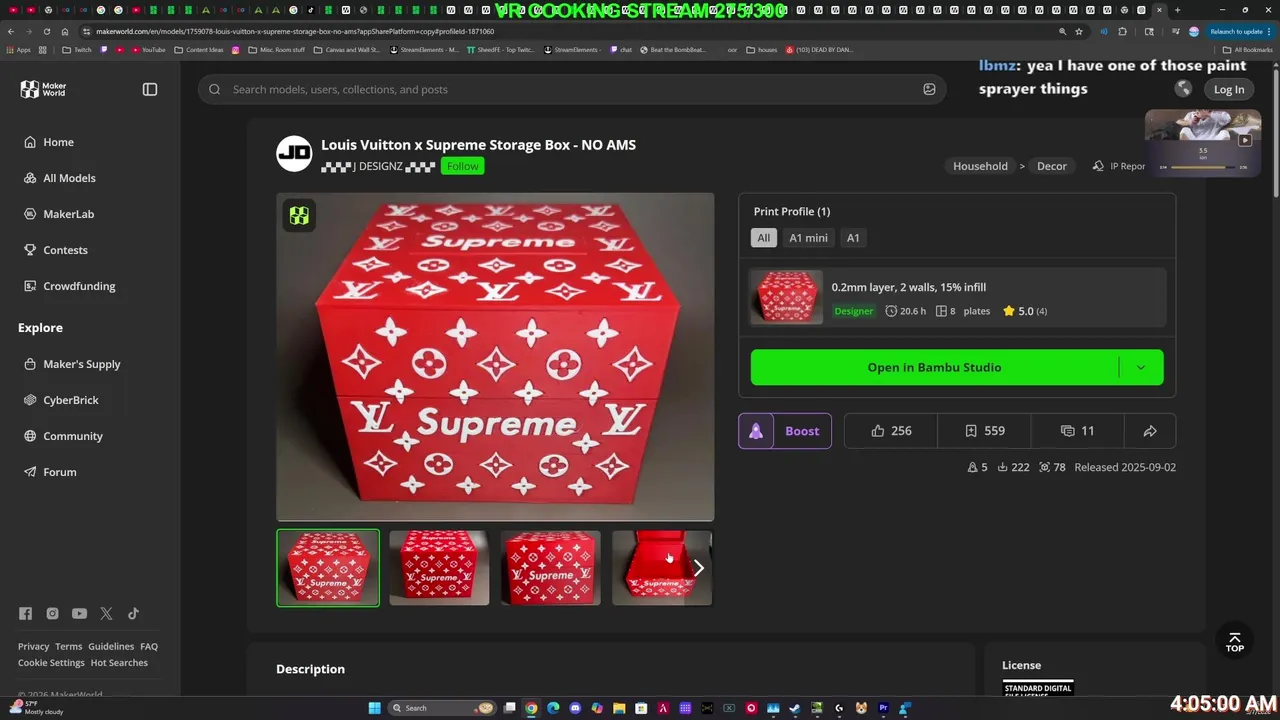Open the Windows Start menu

375,708
